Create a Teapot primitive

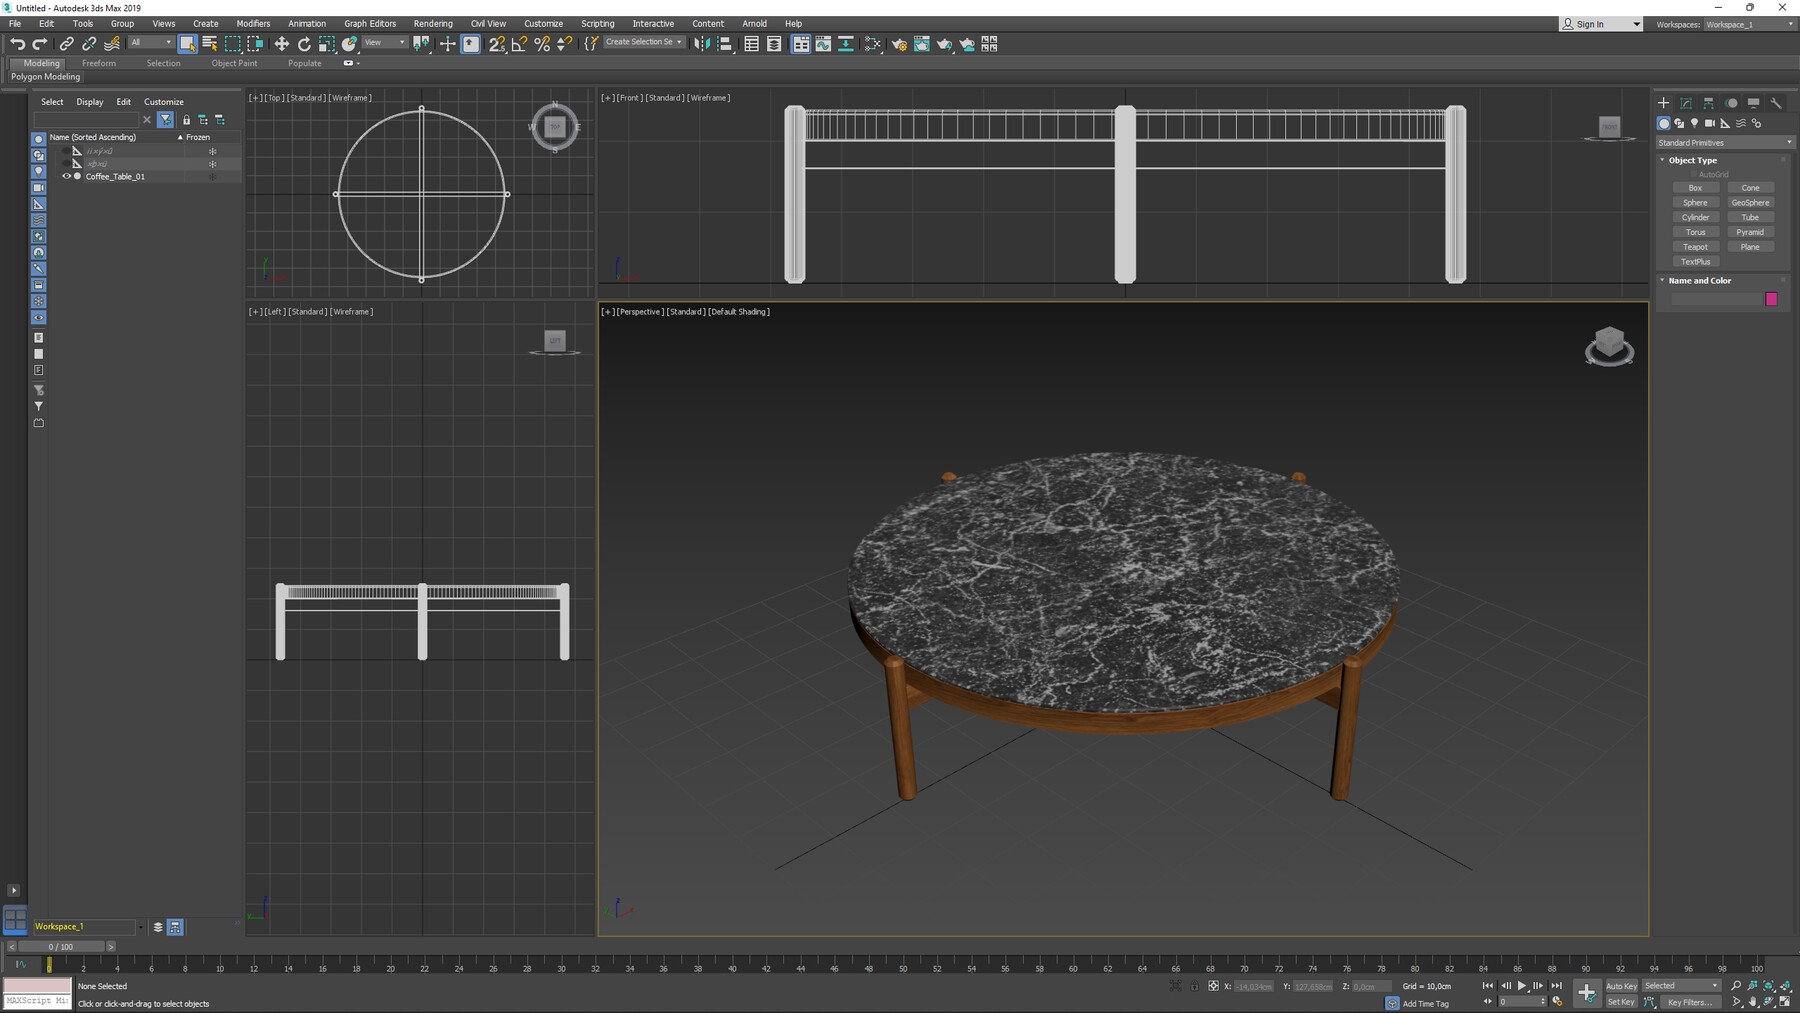pos(1695,246)
